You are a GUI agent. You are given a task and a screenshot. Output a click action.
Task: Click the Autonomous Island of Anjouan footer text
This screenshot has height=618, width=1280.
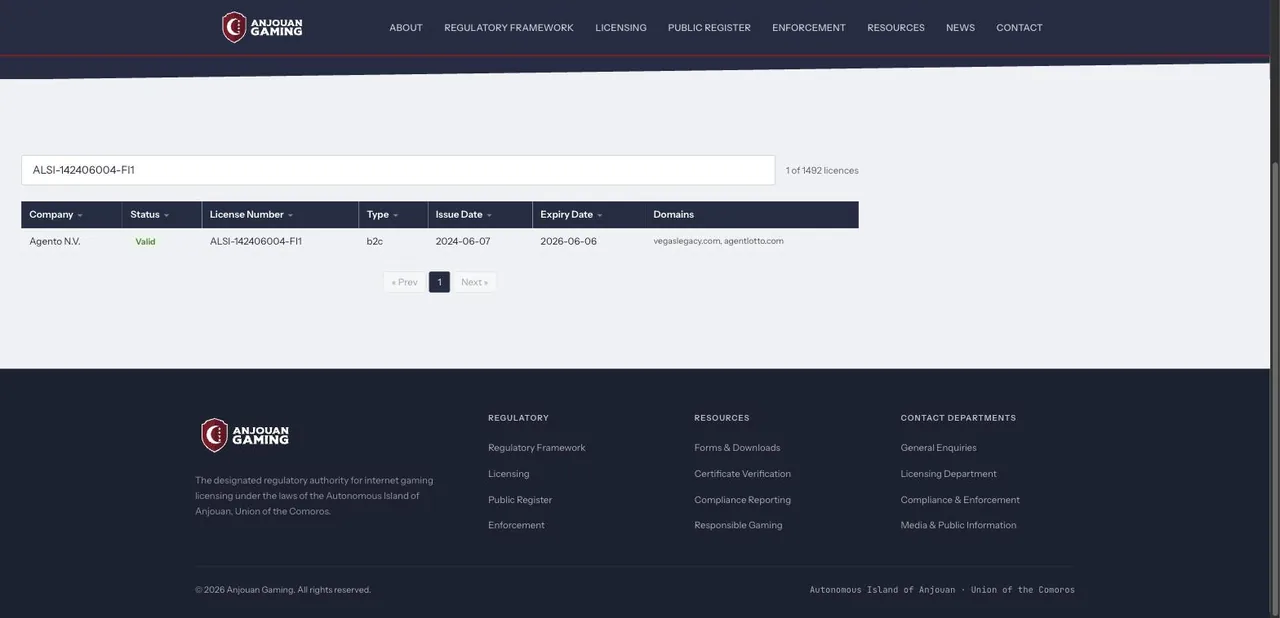pos(942,590)
